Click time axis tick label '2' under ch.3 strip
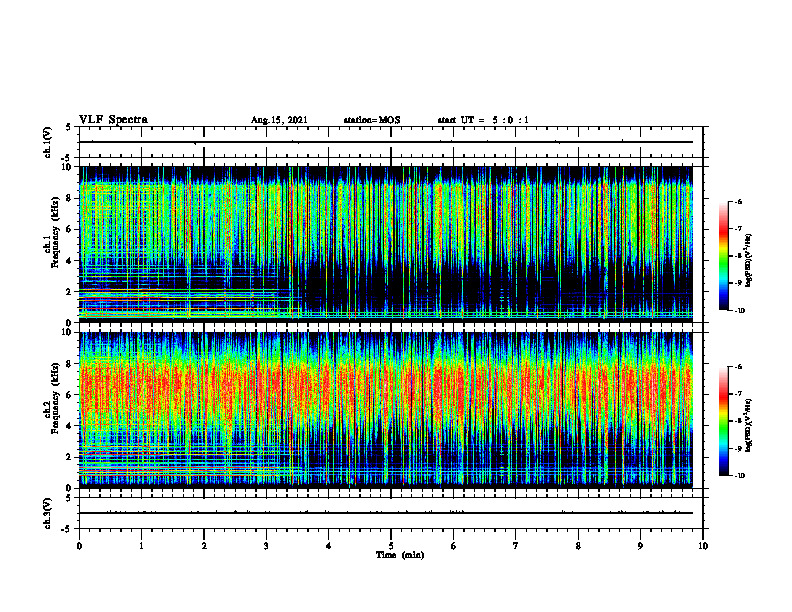This screenshot has width=792, height=612. (204, 546)
